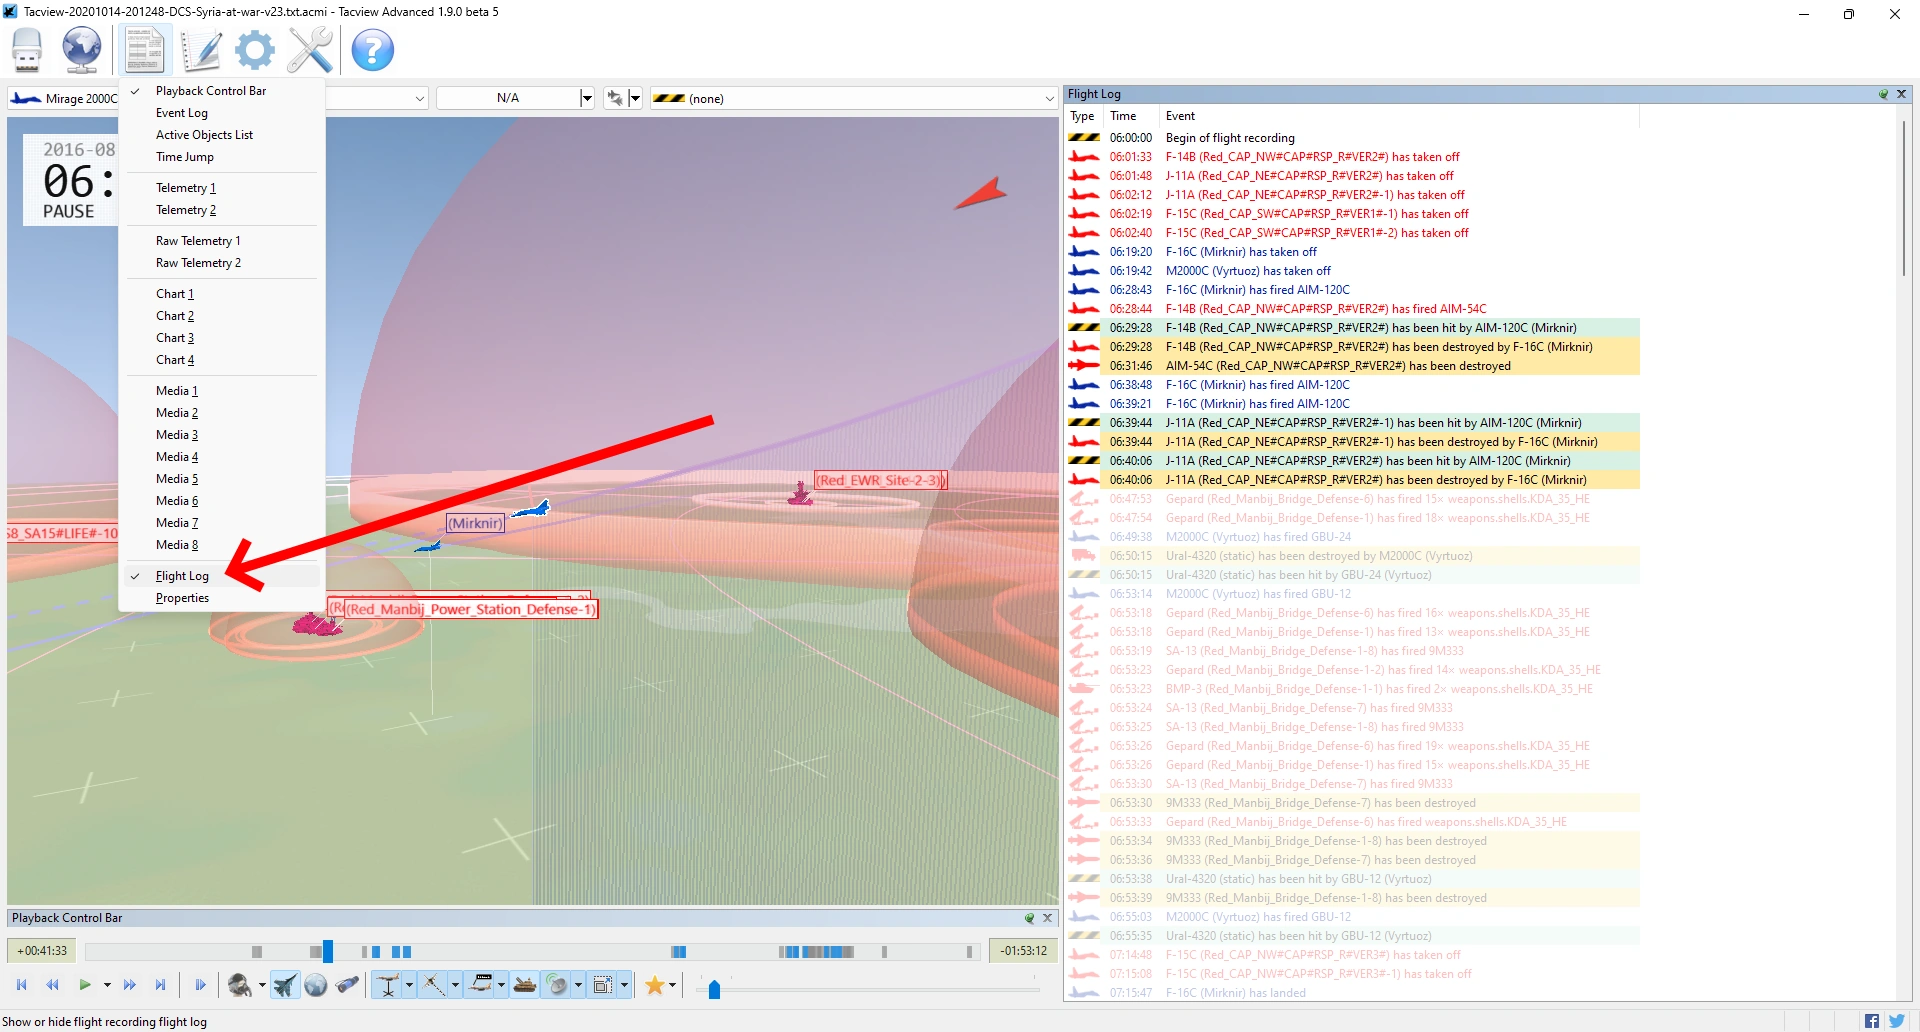
Task: Open the blue question mark Help icon
Action: [x=373, y=50]
